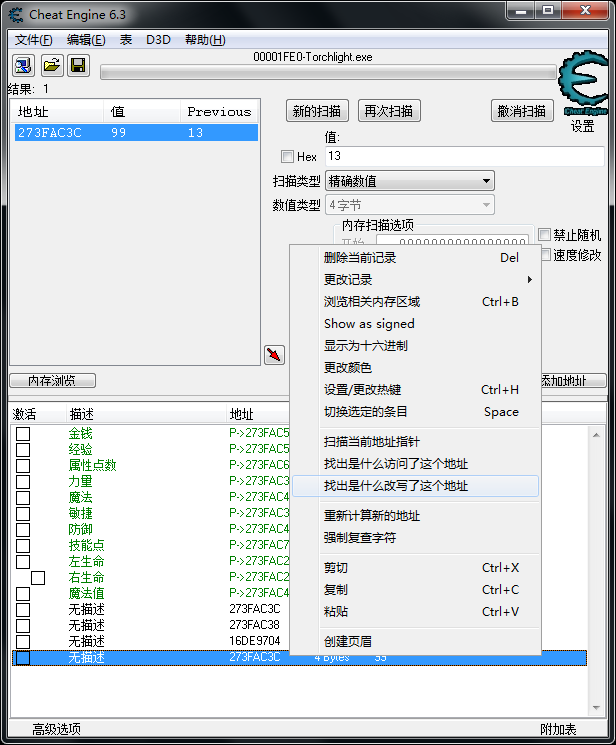
Task: Toggle the Hex checkbox
Action: pos(287,156)
